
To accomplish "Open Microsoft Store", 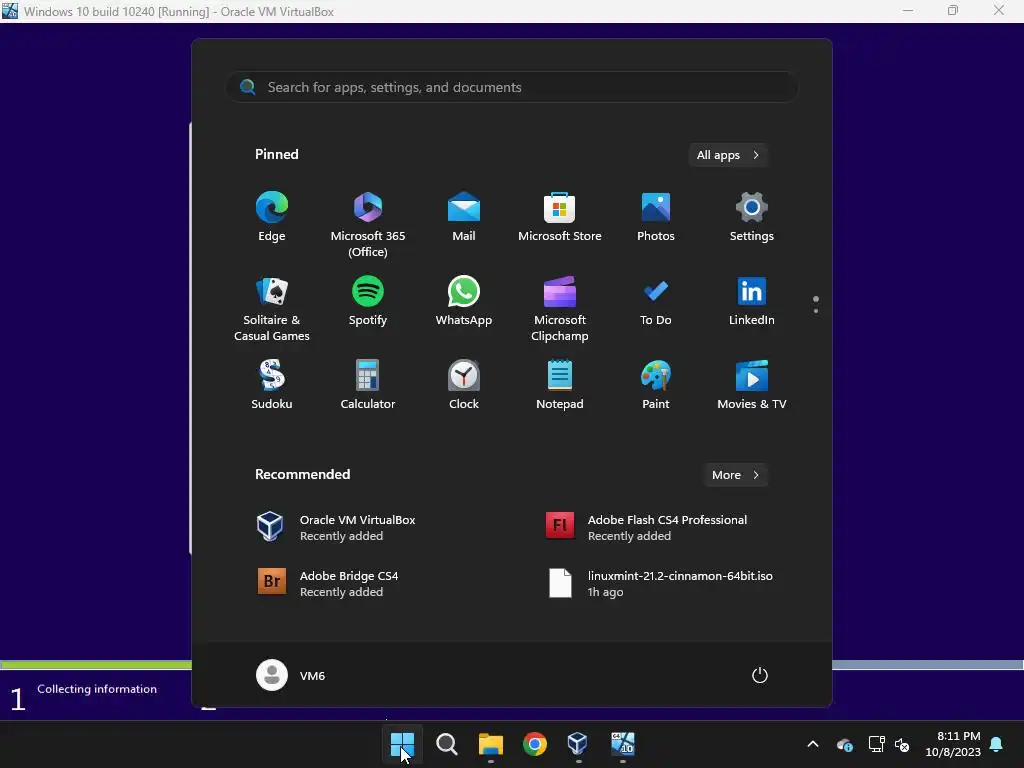I will [x=560, y=217].
